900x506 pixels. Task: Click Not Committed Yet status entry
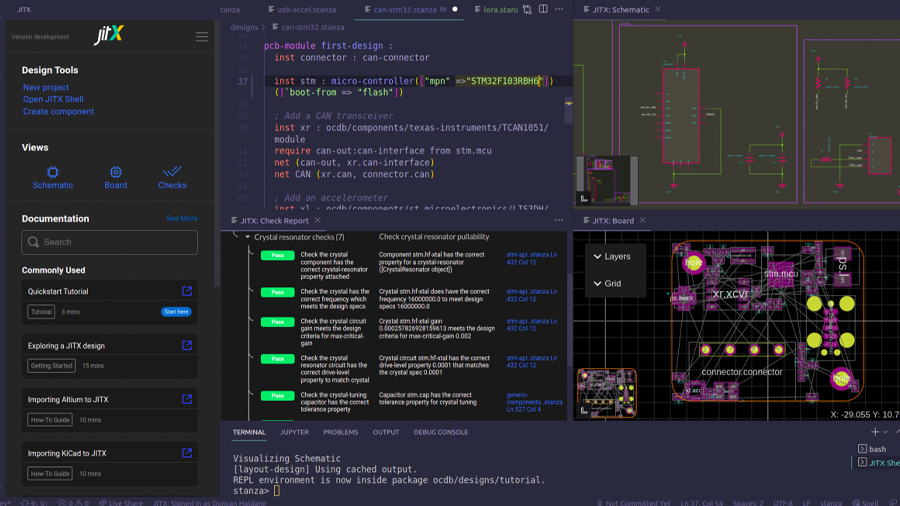pyautogui.click(x=634, y=503)
